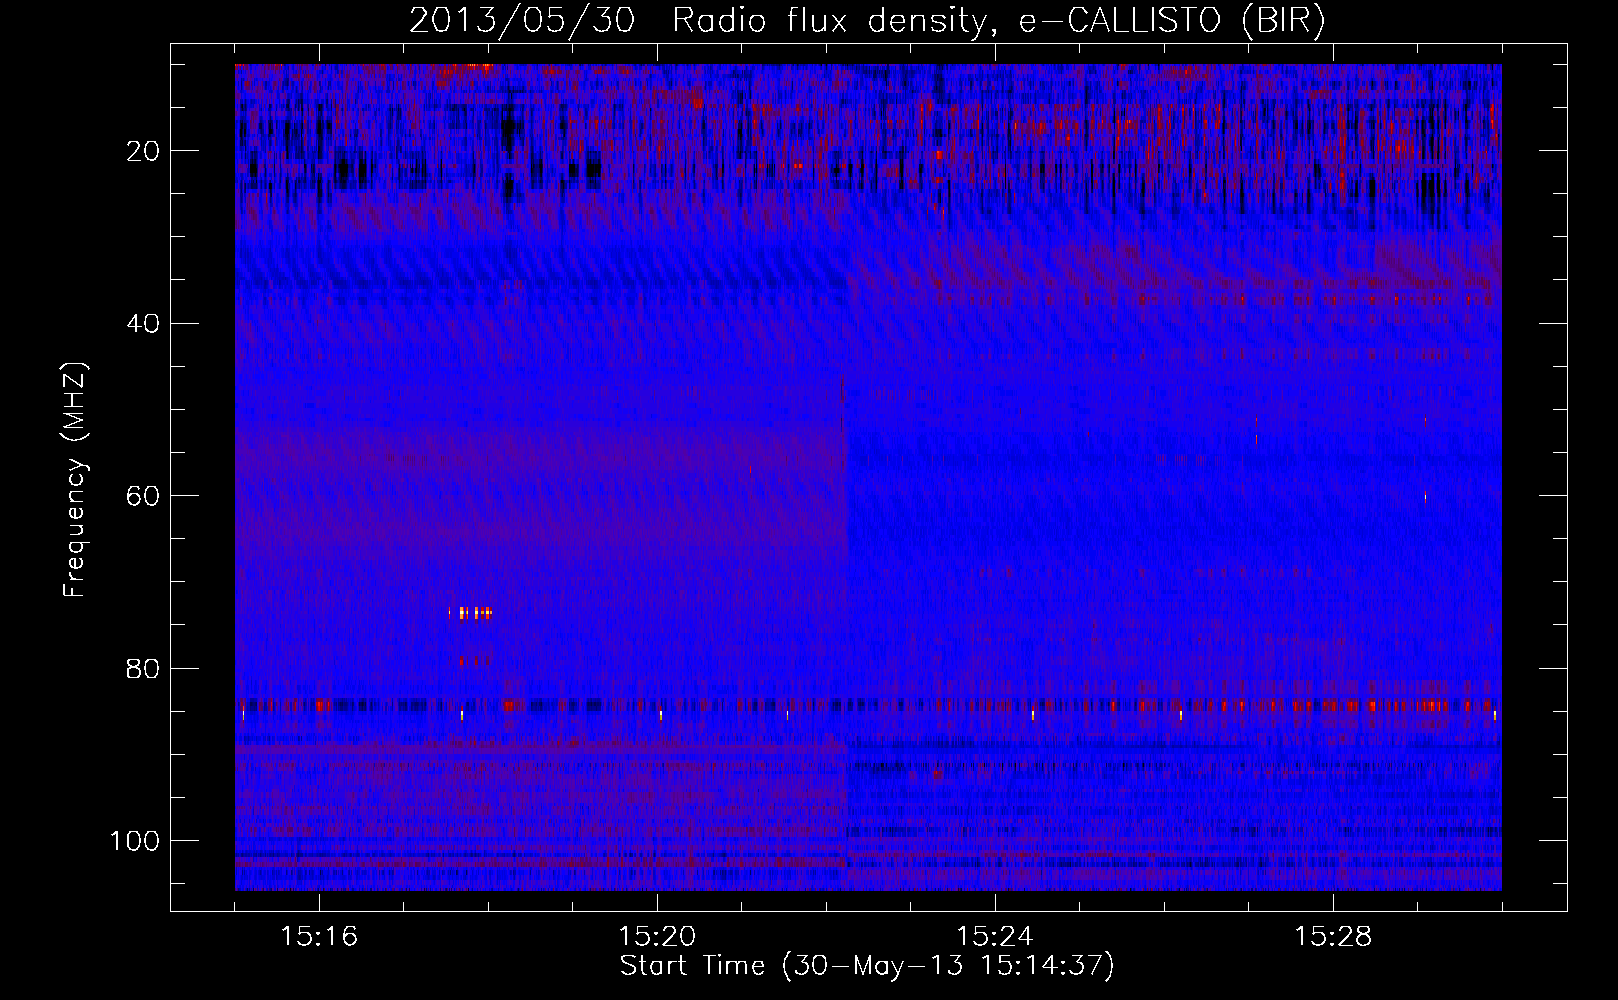
Task: Click the 15:20 time tick label
Action: point(657,937)
